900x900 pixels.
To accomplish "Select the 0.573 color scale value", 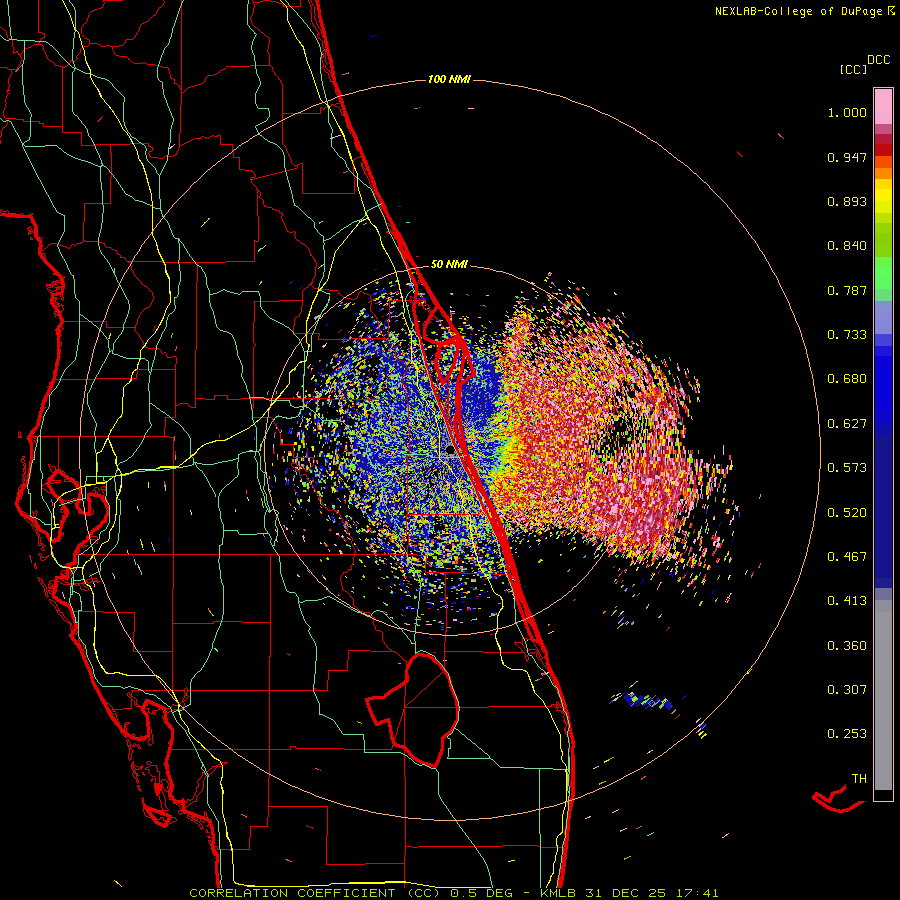I will point(847,468).
